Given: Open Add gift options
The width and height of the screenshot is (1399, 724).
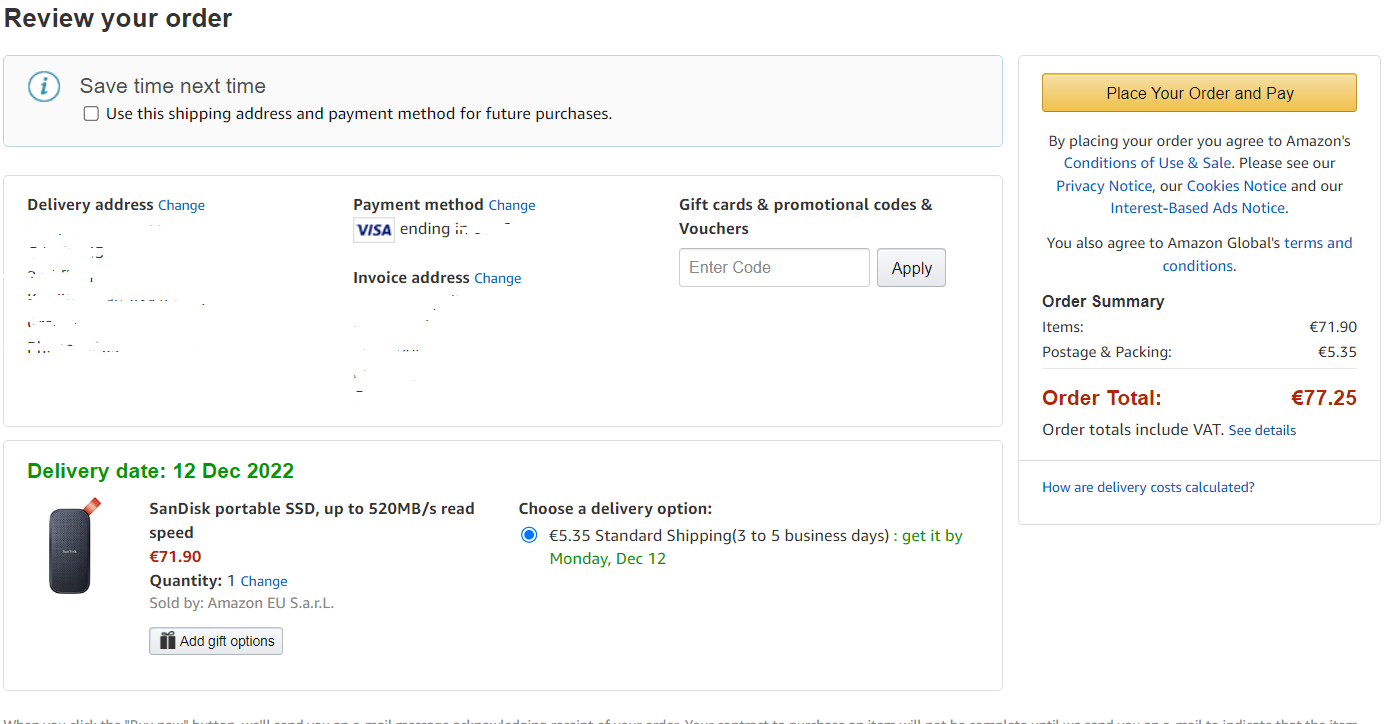Looking at the screenshot, I should coord(216,641).
